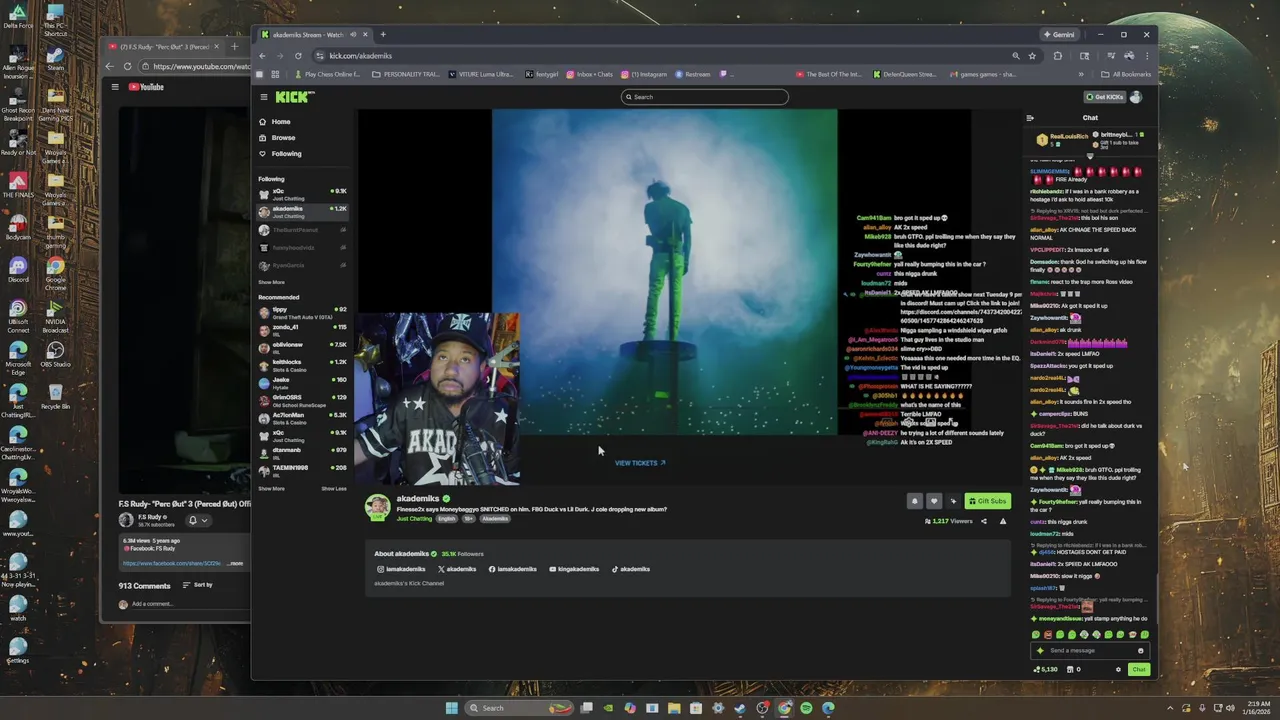1280x720 pixels.
Task: Open Discord desktop shortcut
Action: pos(18,270)
